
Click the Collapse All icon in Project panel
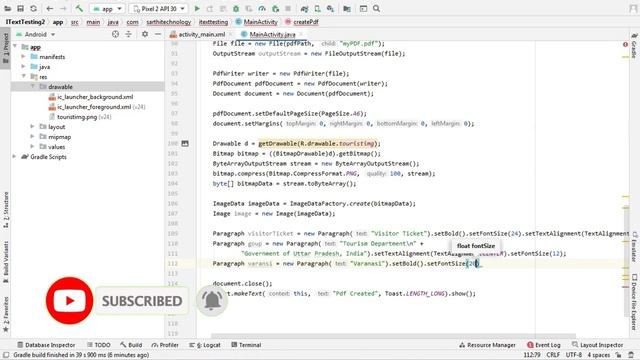[129, 35]
